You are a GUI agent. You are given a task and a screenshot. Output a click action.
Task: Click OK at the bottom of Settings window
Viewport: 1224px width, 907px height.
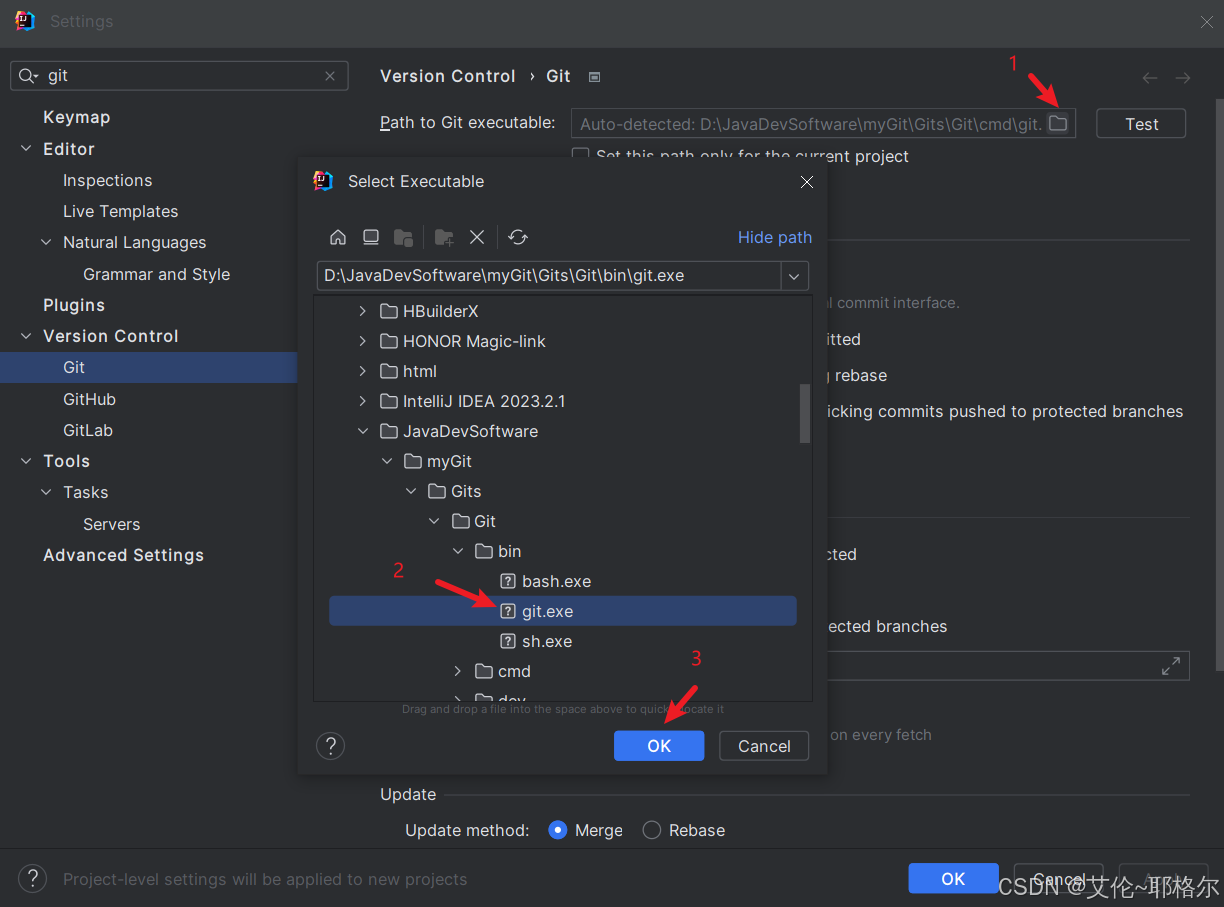[x=953, y=878]
